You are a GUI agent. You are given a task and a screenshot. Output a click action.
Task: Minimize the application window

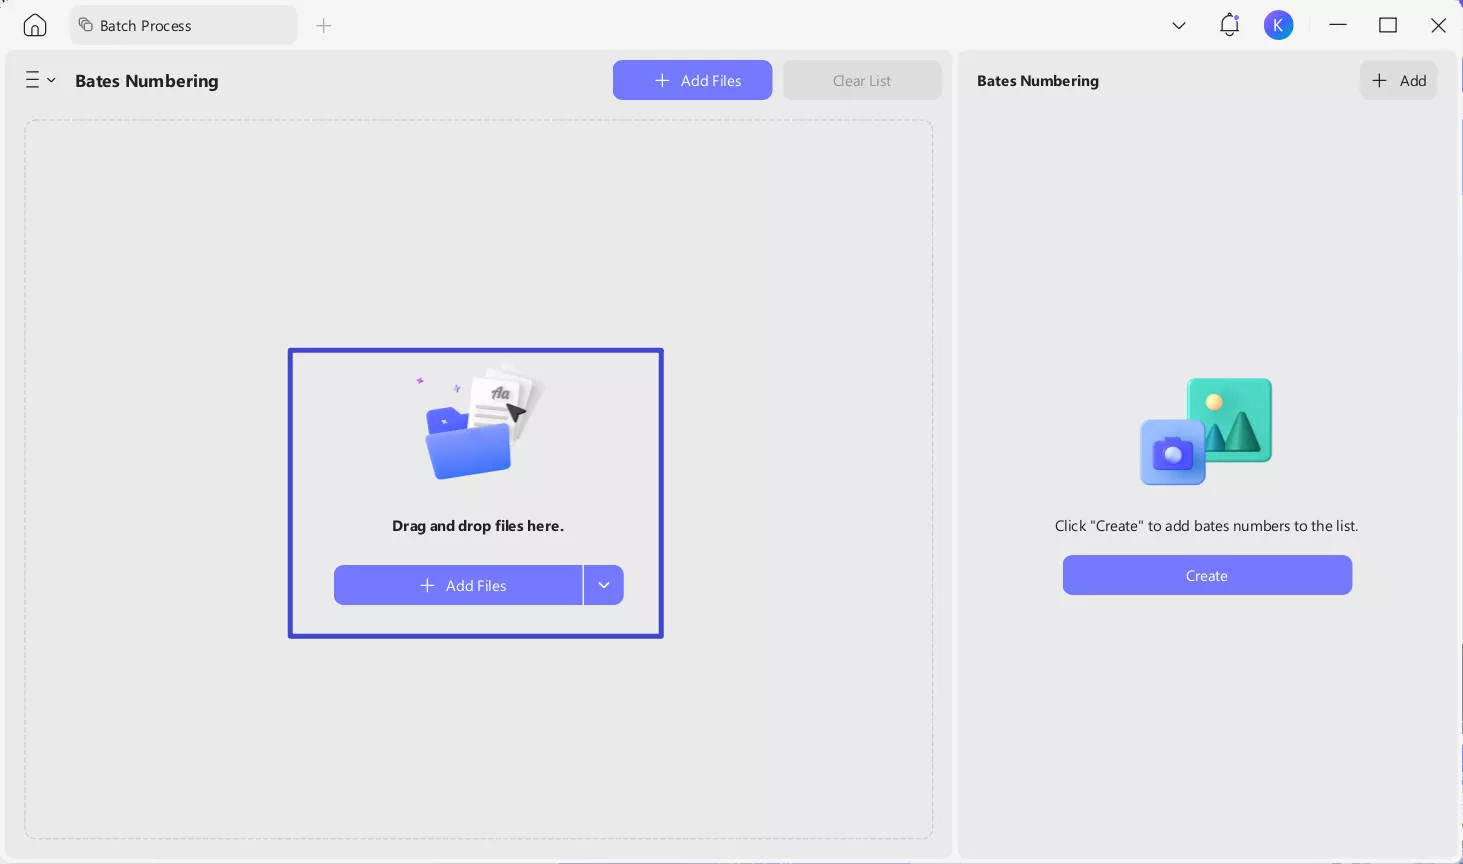pos(1338,25)
